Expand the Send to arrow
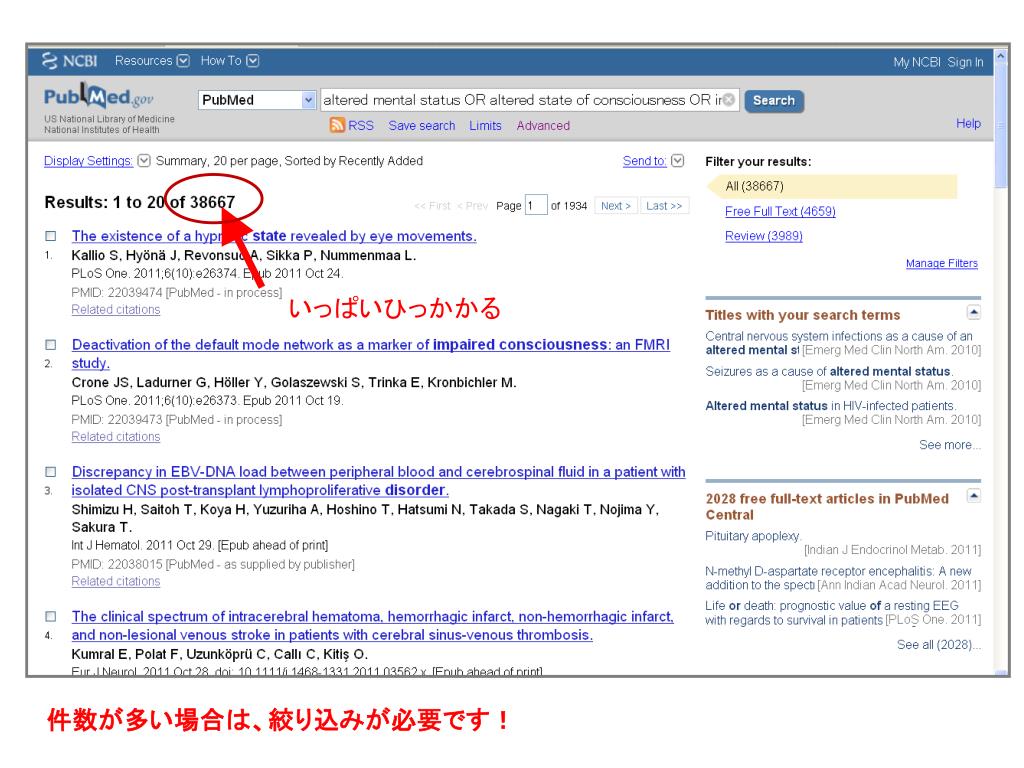The width and height of the screenshot is (1024, 768). click(x=678, y=161)
